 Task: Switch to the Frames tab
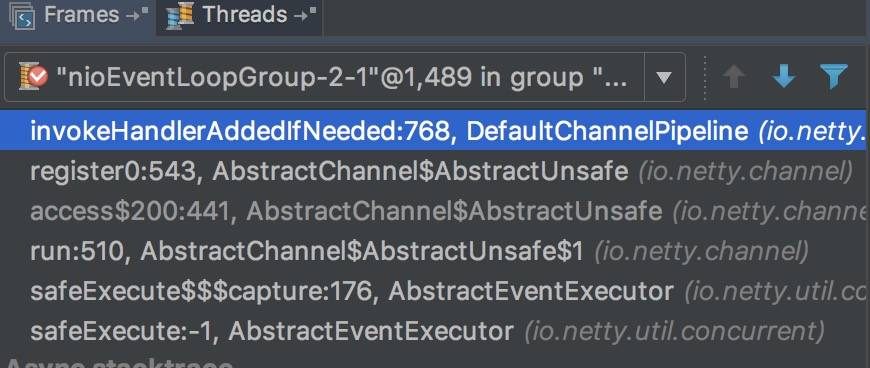[78, 16]
